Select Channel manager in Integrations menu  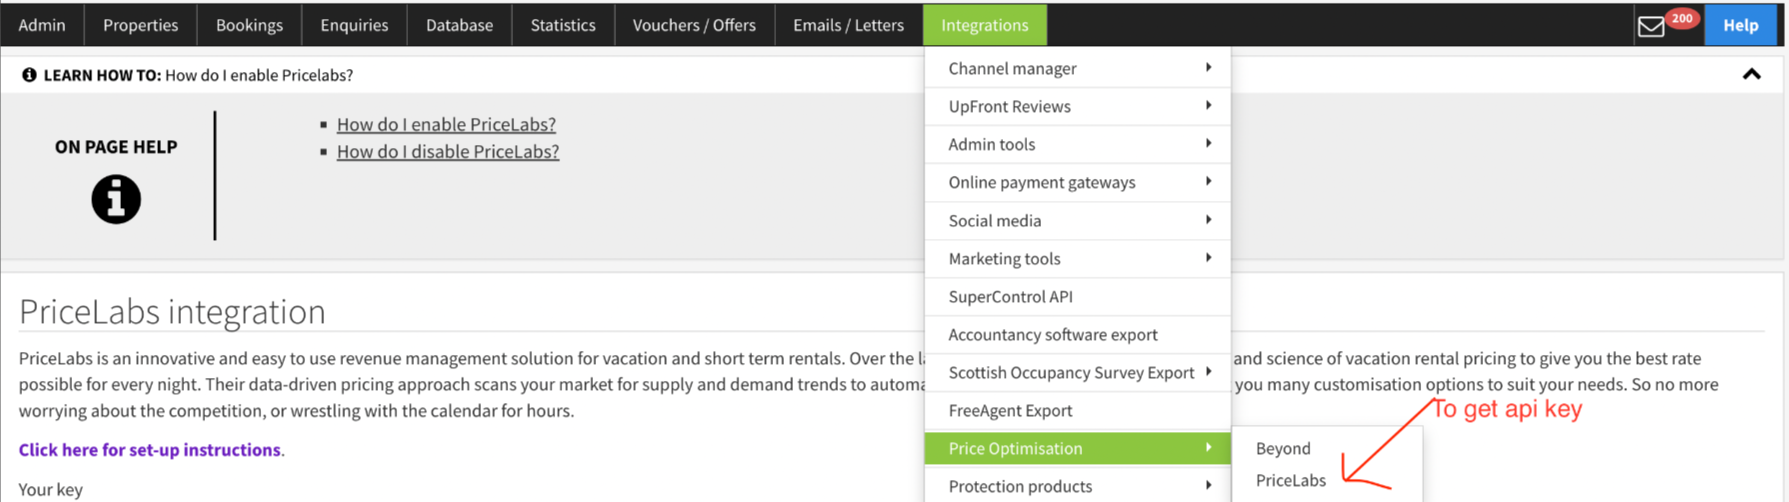[x=1077, y=68]
